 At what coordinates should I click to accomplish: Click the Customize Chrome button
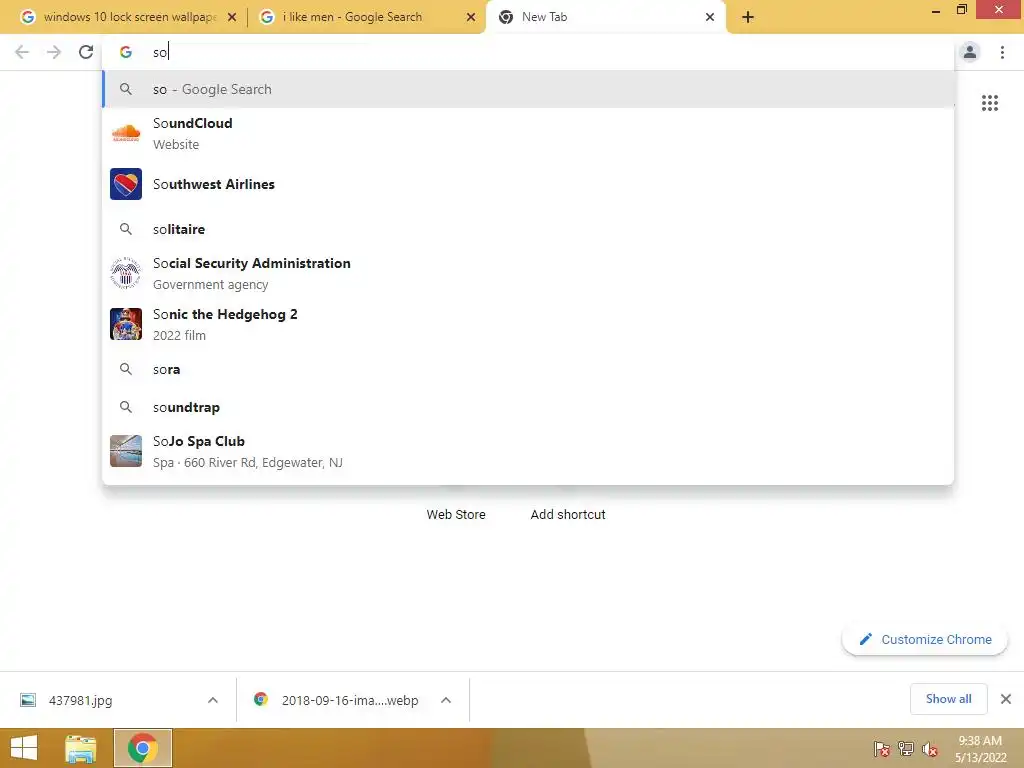pyautogui.click(x=925, y=639)
